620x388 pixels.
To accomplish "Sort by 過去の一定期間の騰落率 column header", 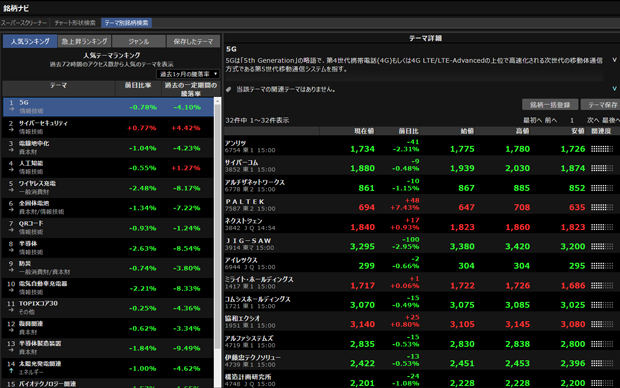I will pos(191,89).
